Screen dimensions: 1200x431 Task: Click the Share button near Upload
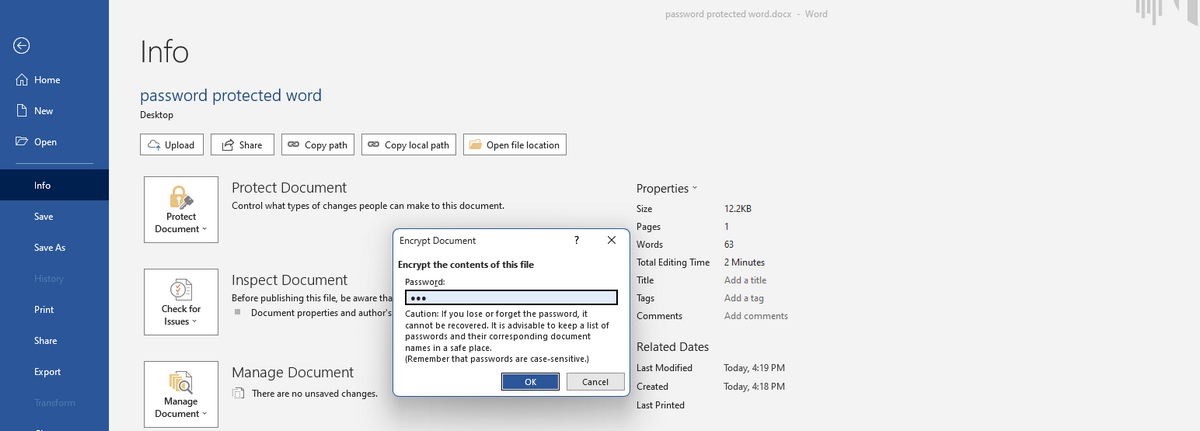tap(242, 145)
